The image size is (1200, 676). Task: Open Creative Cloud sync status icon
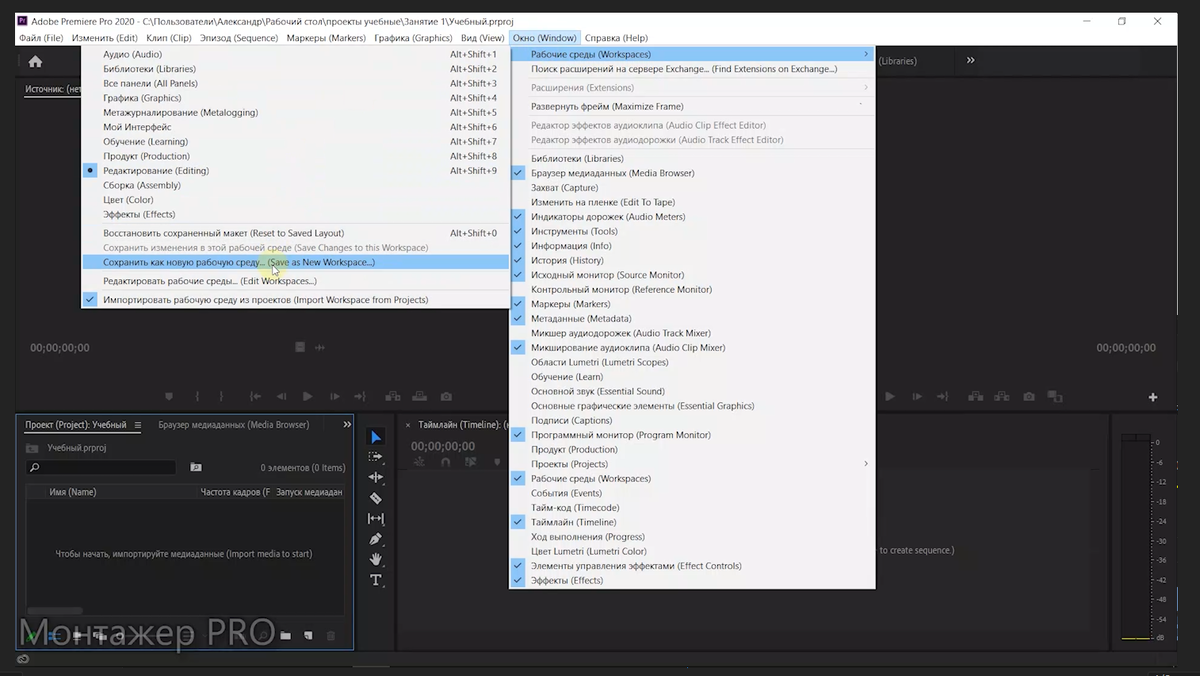click(x=22, y=659)
